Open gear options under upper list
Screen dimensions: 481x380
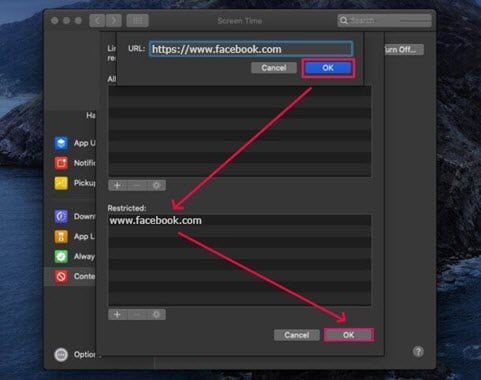point(156,185)
